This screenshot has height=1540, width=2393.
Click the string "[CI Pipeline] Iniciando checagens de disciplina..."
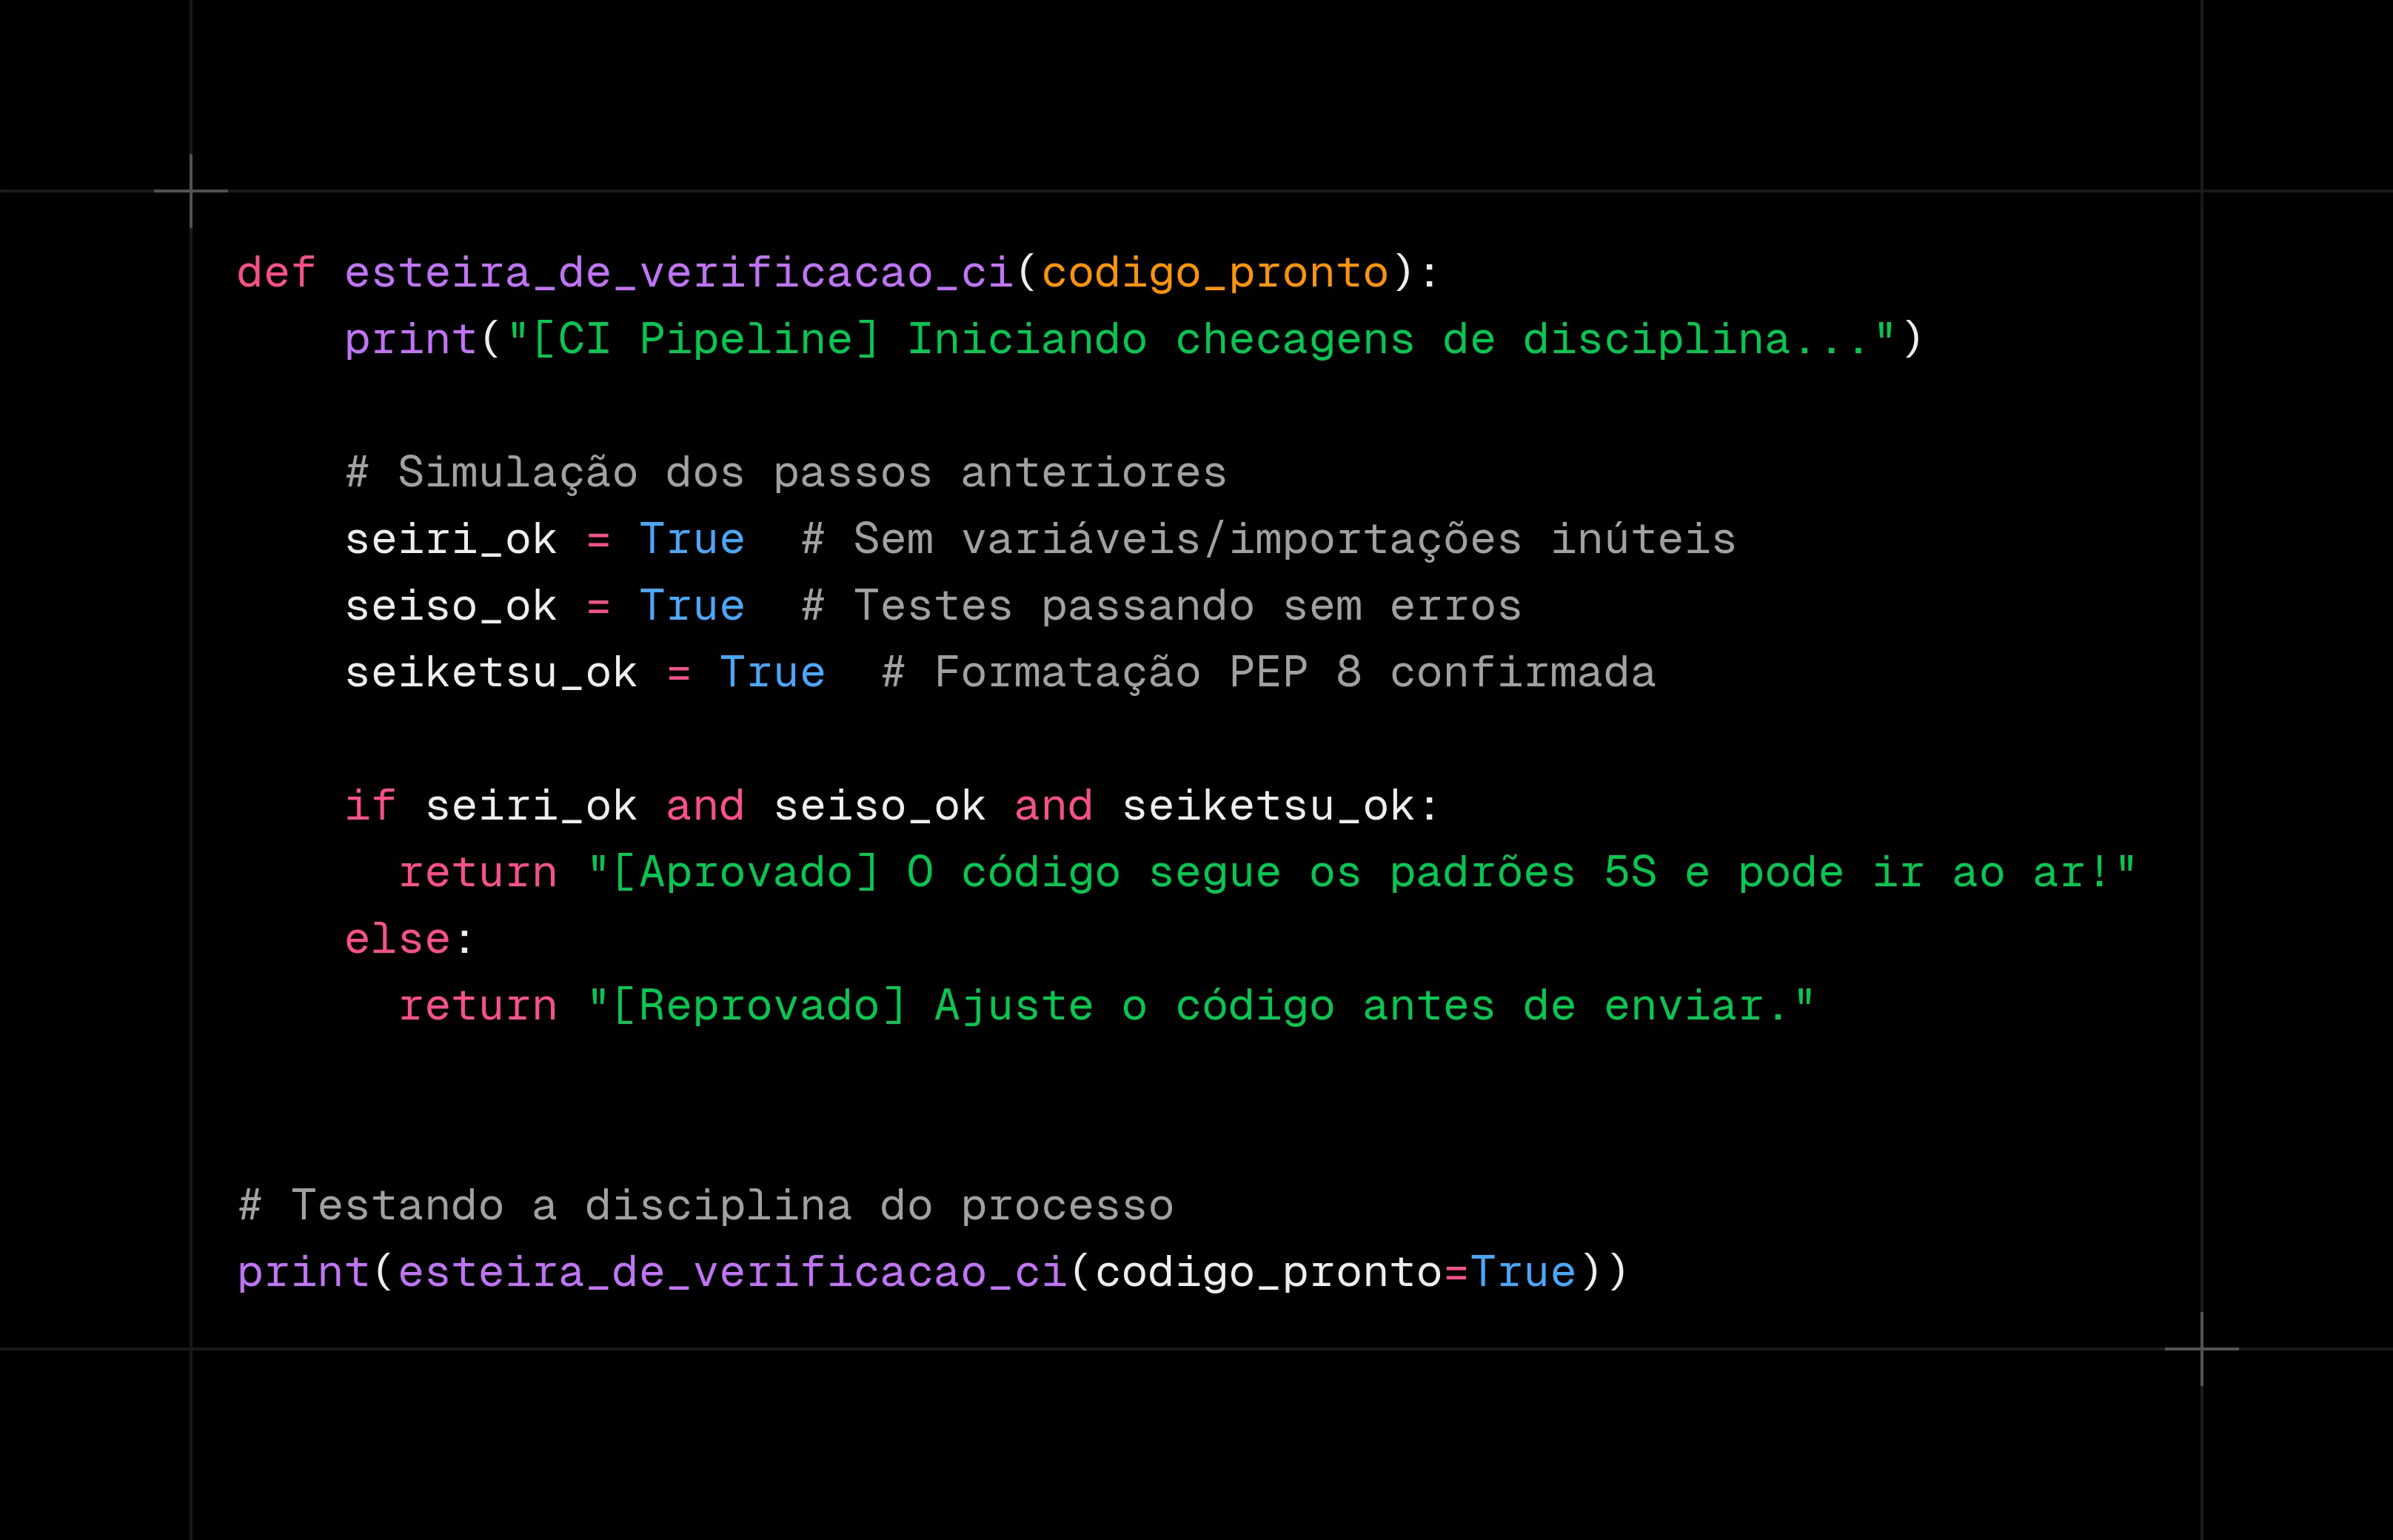click(1201, 340)
